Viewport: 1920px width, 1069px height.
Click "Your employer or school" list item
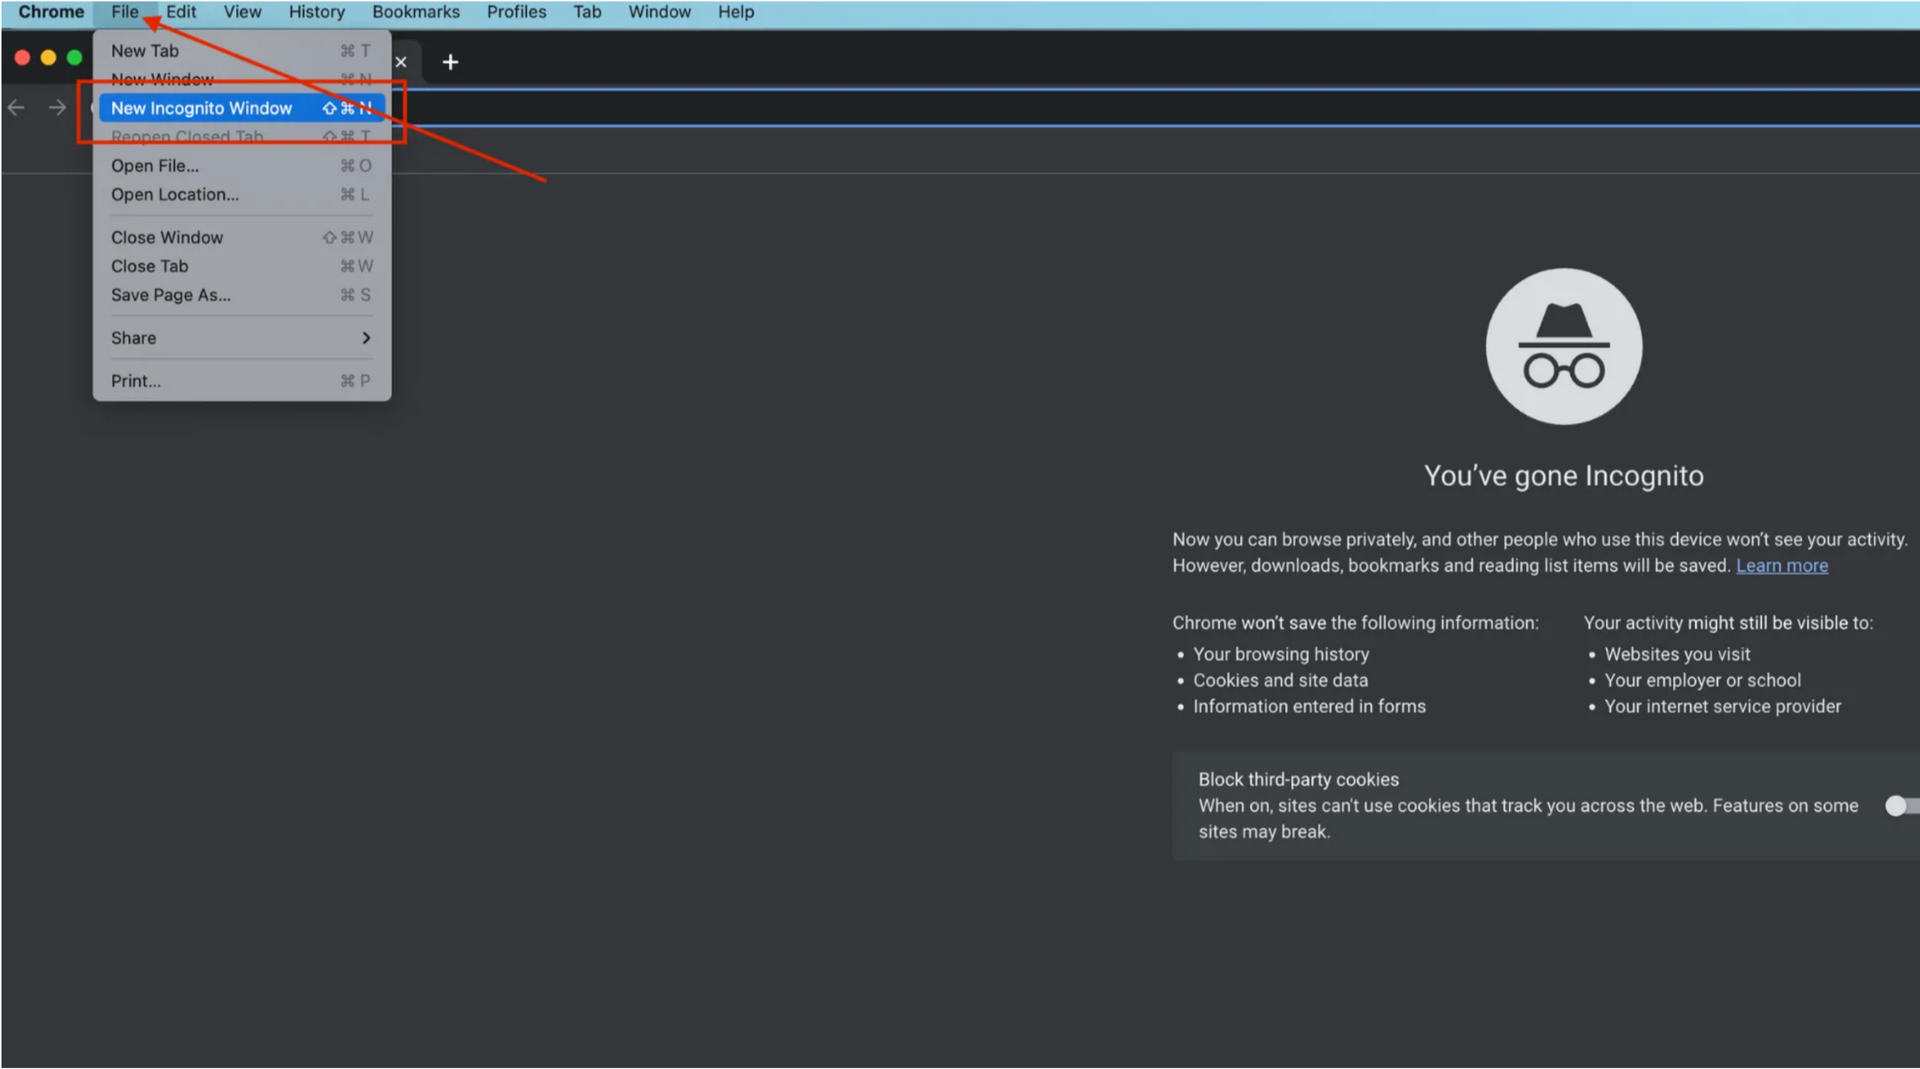click(1702, 680)
